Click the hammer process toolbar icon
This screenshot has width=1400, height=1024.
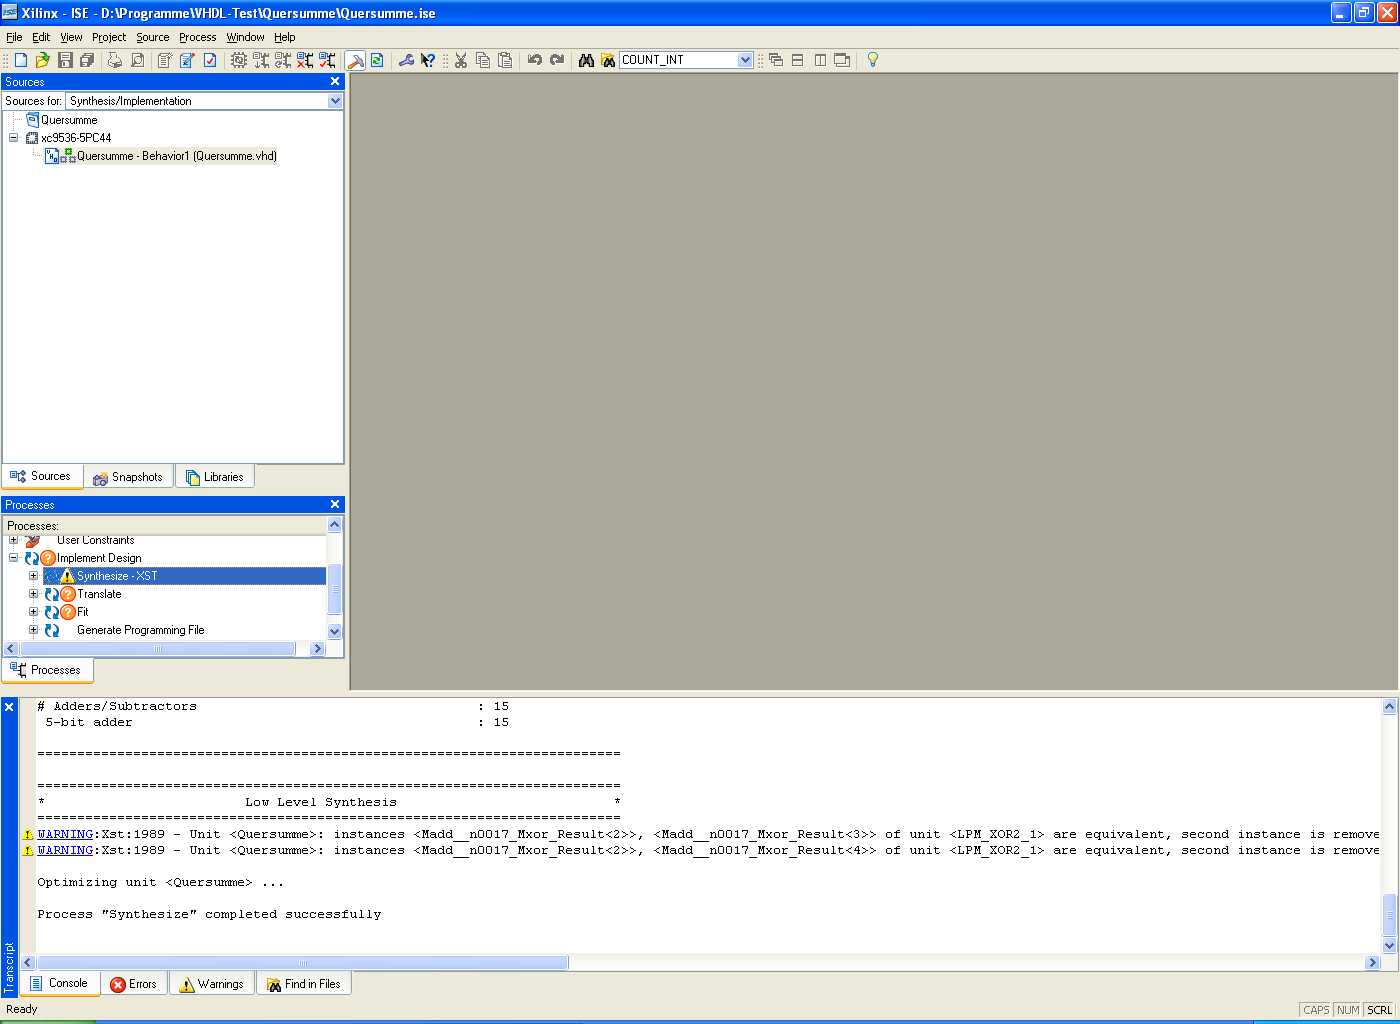tap(356, 60)
